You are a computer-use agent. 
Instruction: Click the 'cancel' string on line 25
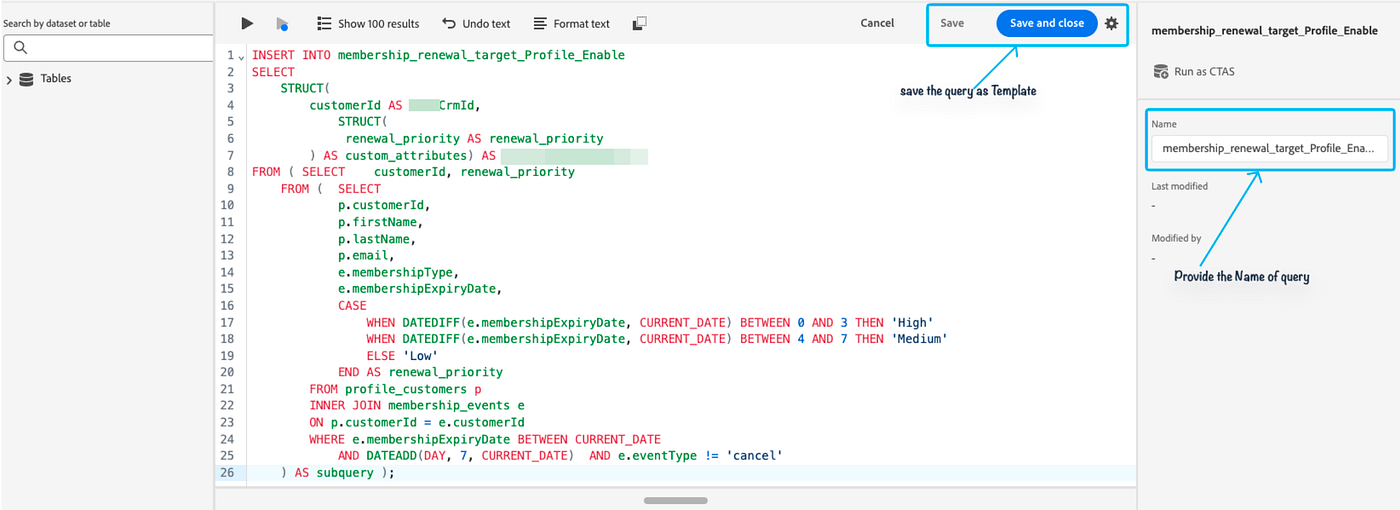[x=754, y=455]
